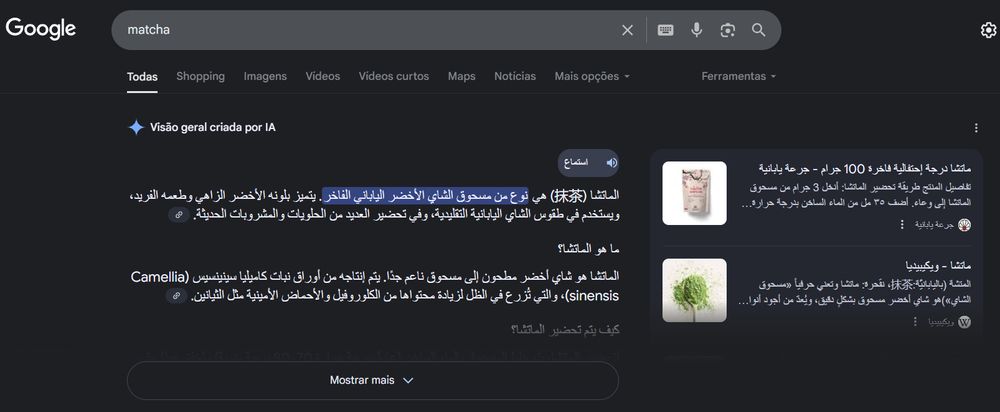Click the 'جرعة يابانية' source name label
The height and width of the screenshot is (412, 1000).
click(x=934, y=224)
